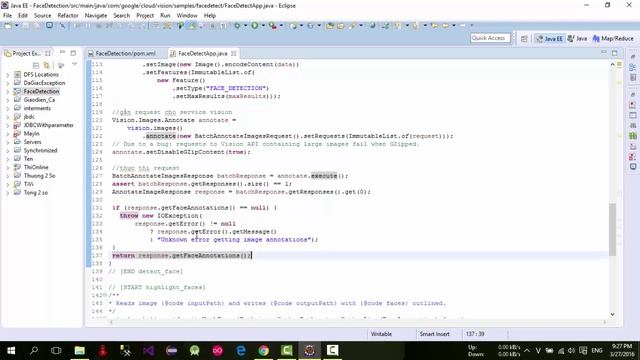Expand the ThiOnline project node
The height and width of the screenshot is (360, 640).
click(7, 167)
